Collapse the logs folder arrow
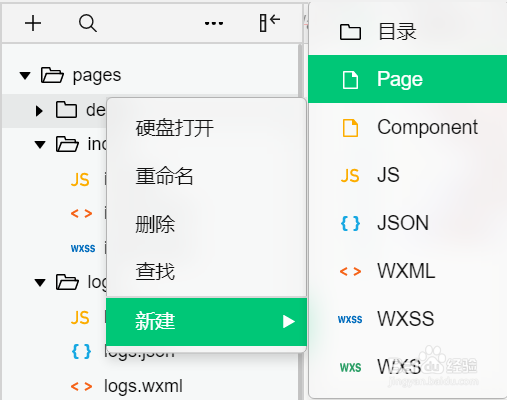Image resolution: width=507 pixels, height=400 pixels. point(40,283)
